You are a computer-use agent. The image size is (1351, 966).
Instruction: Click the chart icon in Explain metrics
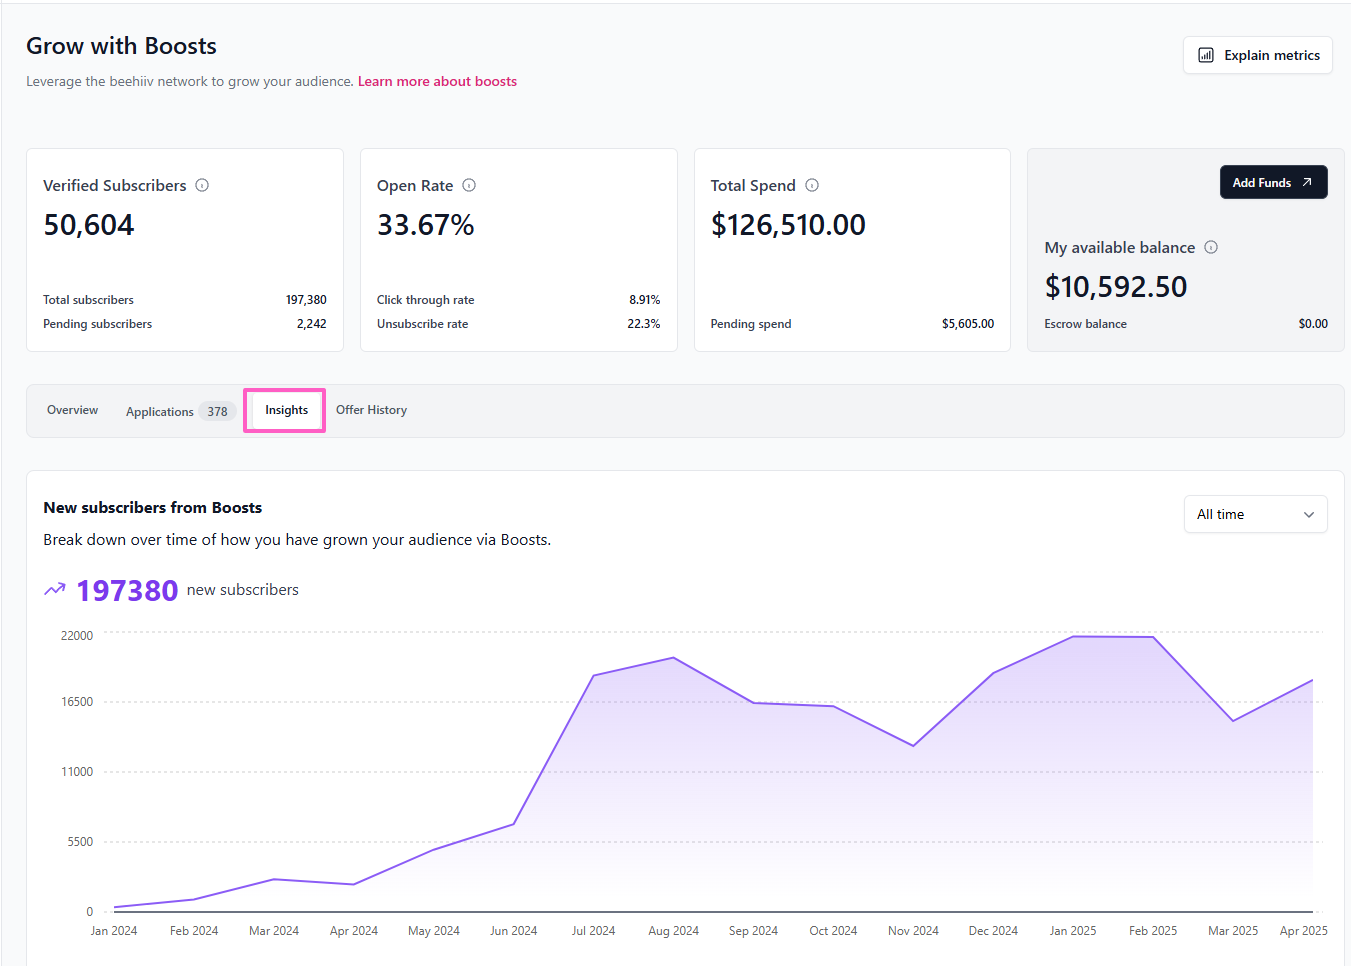1206,55
